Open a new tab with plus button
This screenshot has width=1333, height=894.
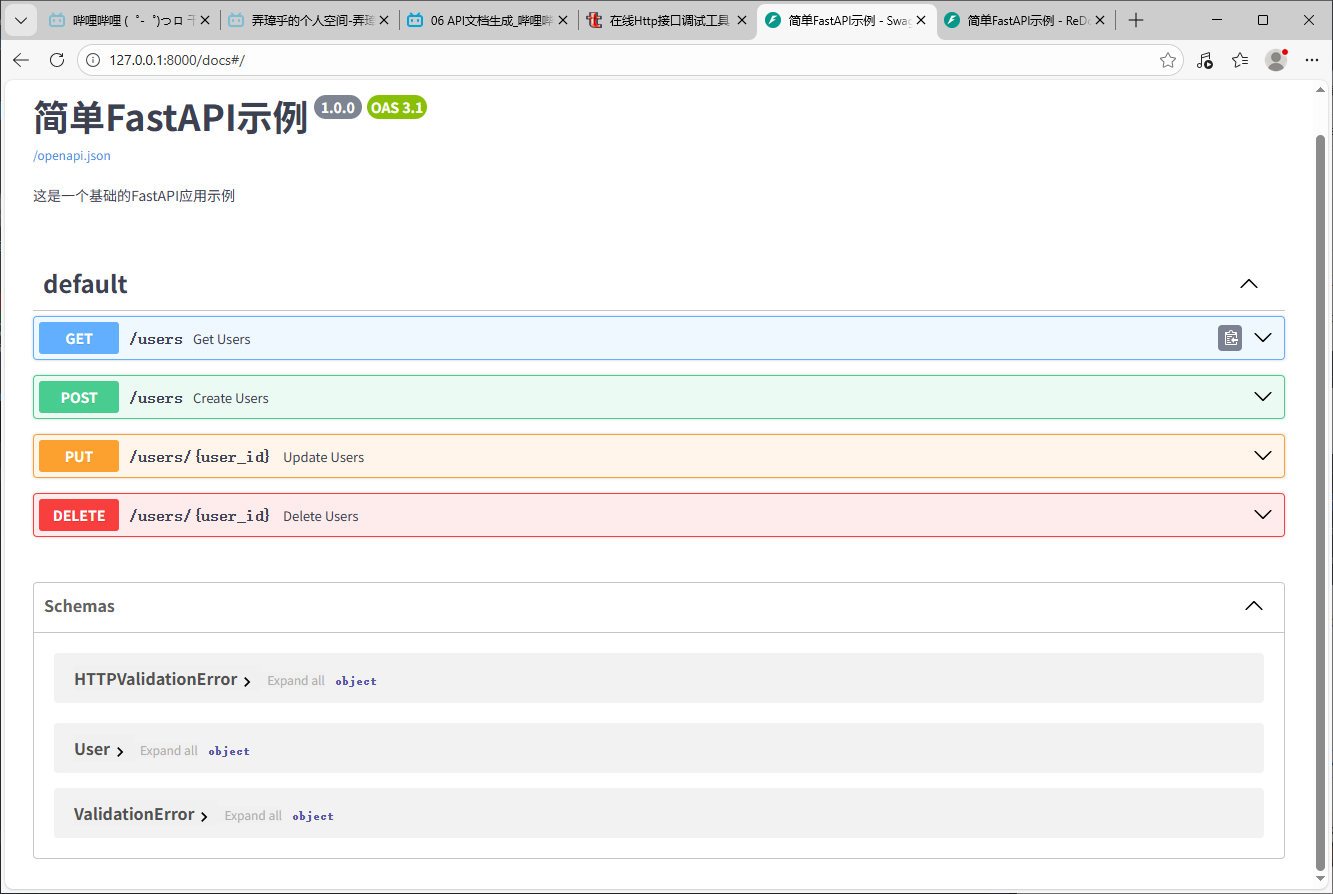tap(1135, 20)
